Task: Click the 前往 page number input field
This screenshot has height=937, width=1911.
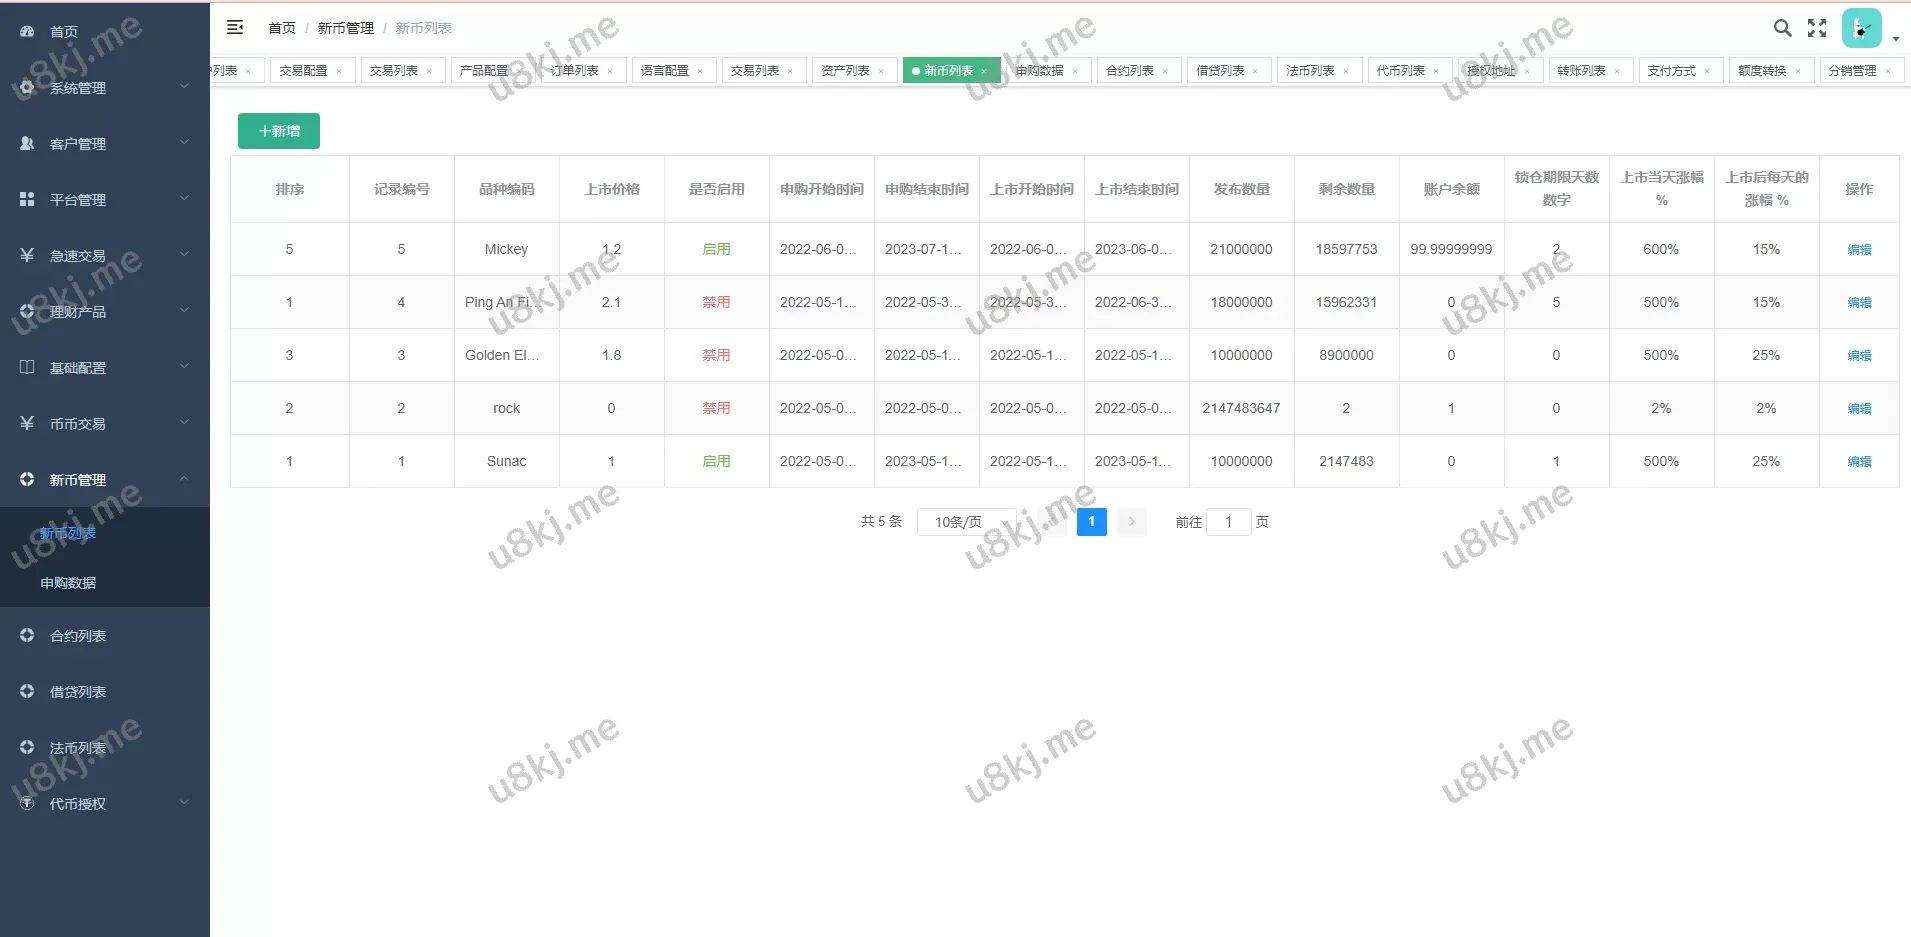Action: point(1228,522)
